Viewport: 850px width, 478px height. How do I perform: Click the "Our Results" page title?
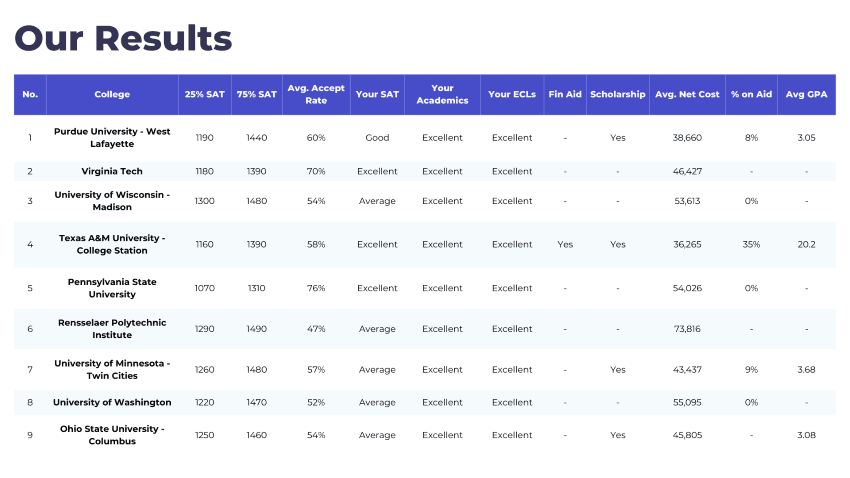tap(123, 38)
